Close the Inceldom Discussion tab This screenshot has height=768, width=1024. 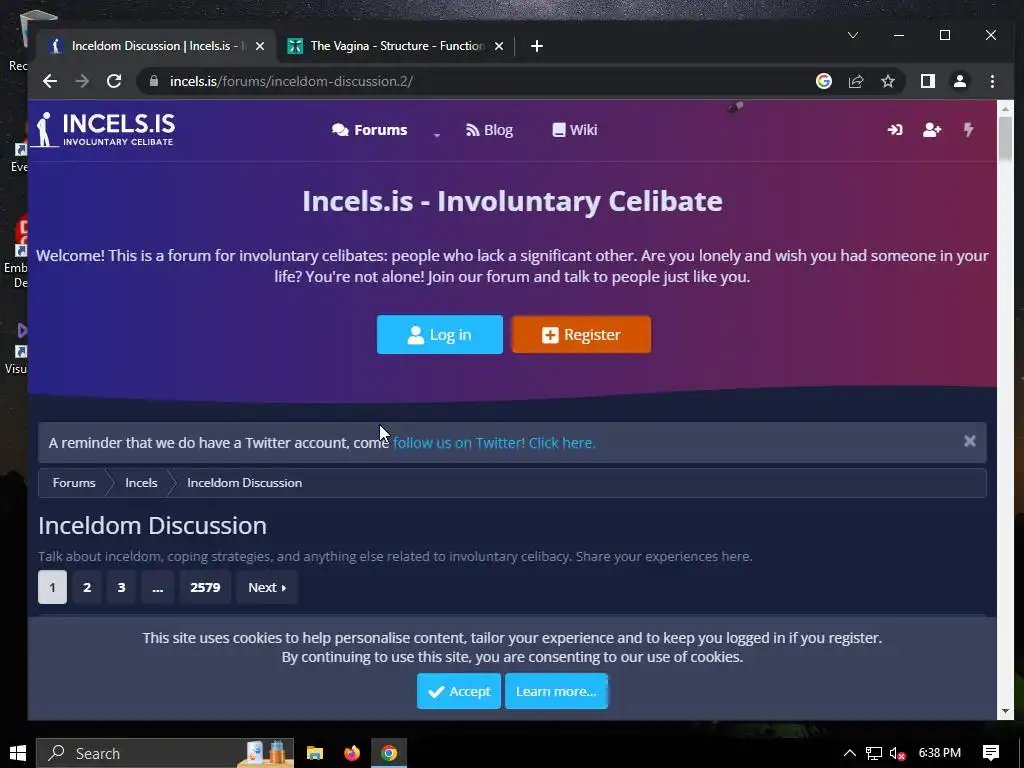coord(260,46)
